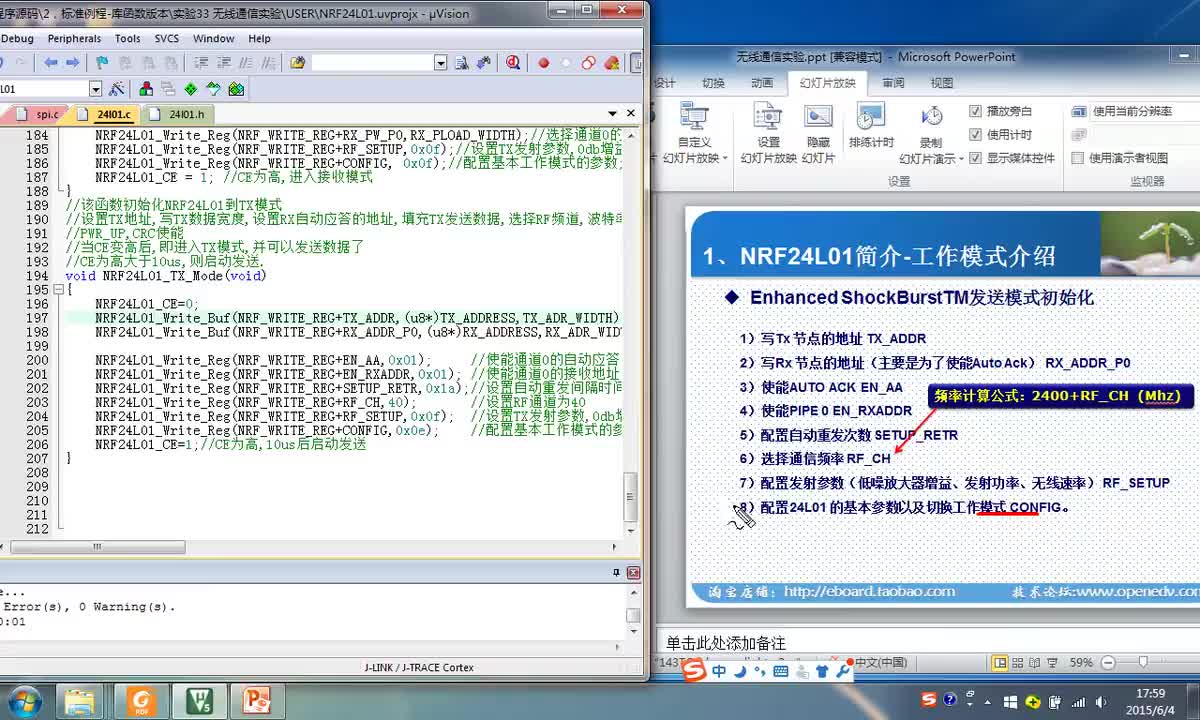Click the Find icon next to search box

click(461, 62)
